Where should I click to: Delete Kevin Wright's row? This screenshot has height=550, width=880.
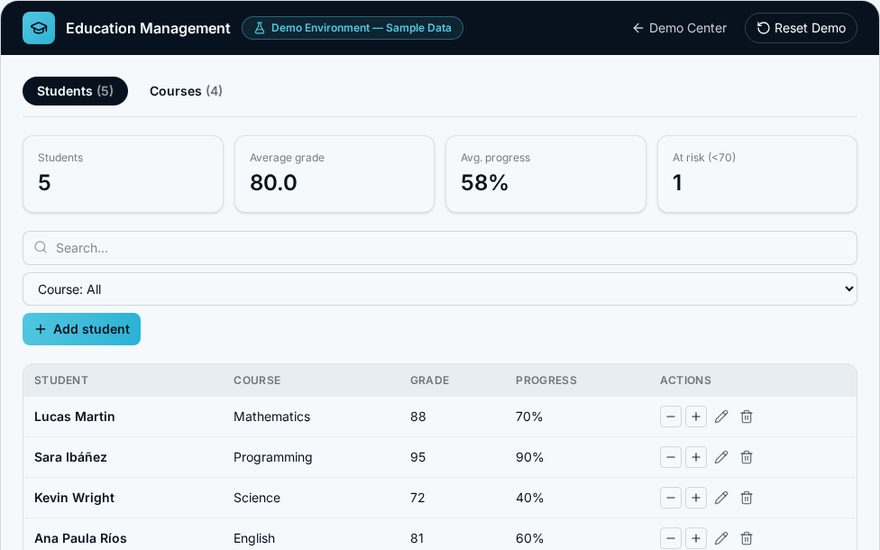tap(746, 498)
